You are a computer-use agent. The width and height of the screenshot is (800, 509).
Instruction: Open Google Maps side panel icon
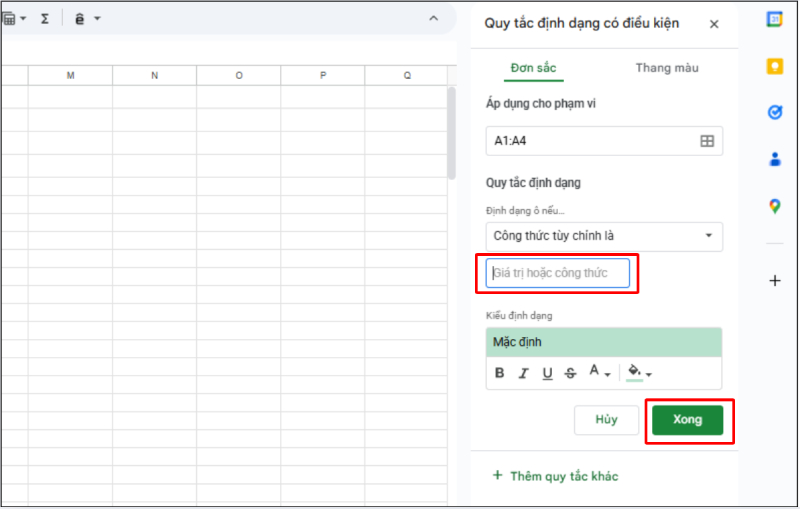(774, 206)
